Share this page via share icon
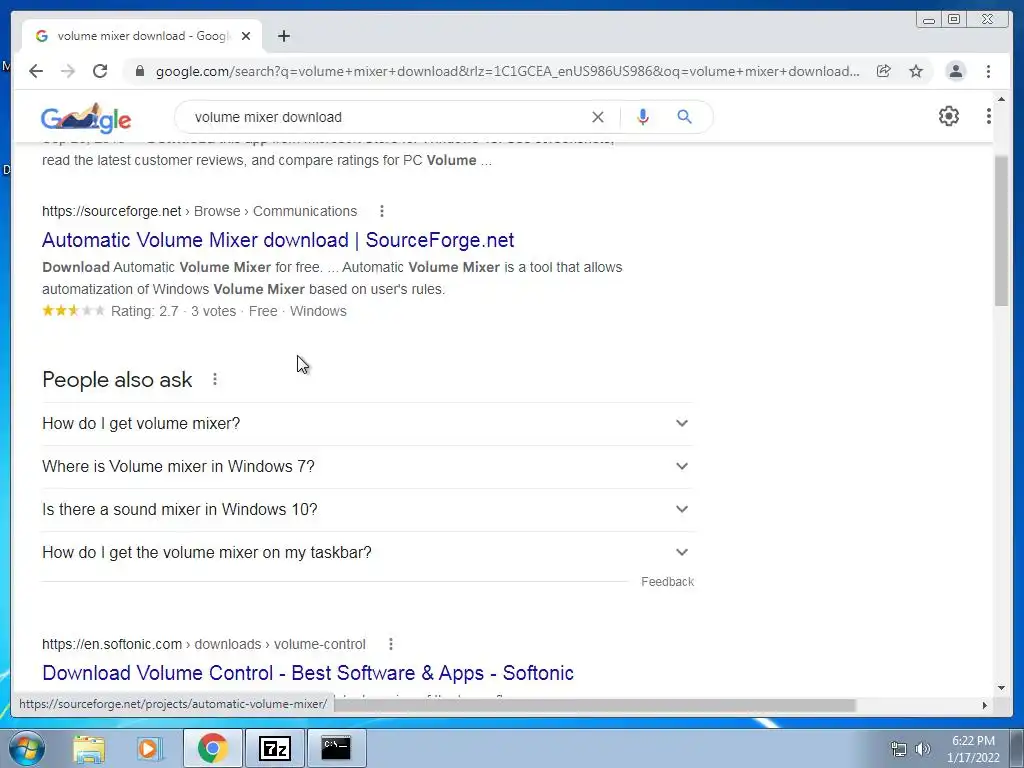This screenshot has width=1024, height=768. (x=884, y=71)
